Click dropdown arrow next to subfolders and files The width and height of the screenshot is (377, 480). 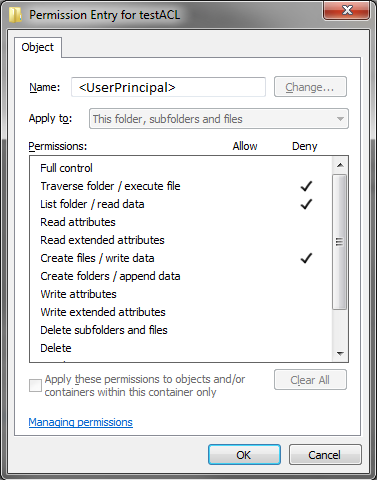340,119
